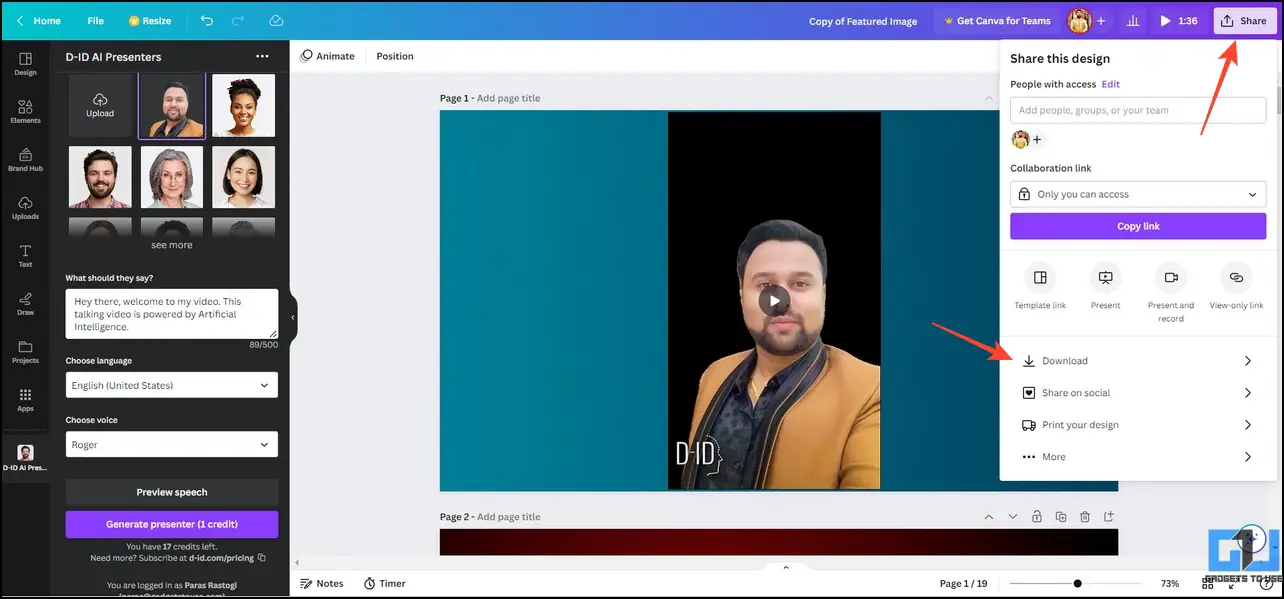Click the cloud save status icon

[x=276, y=20]
